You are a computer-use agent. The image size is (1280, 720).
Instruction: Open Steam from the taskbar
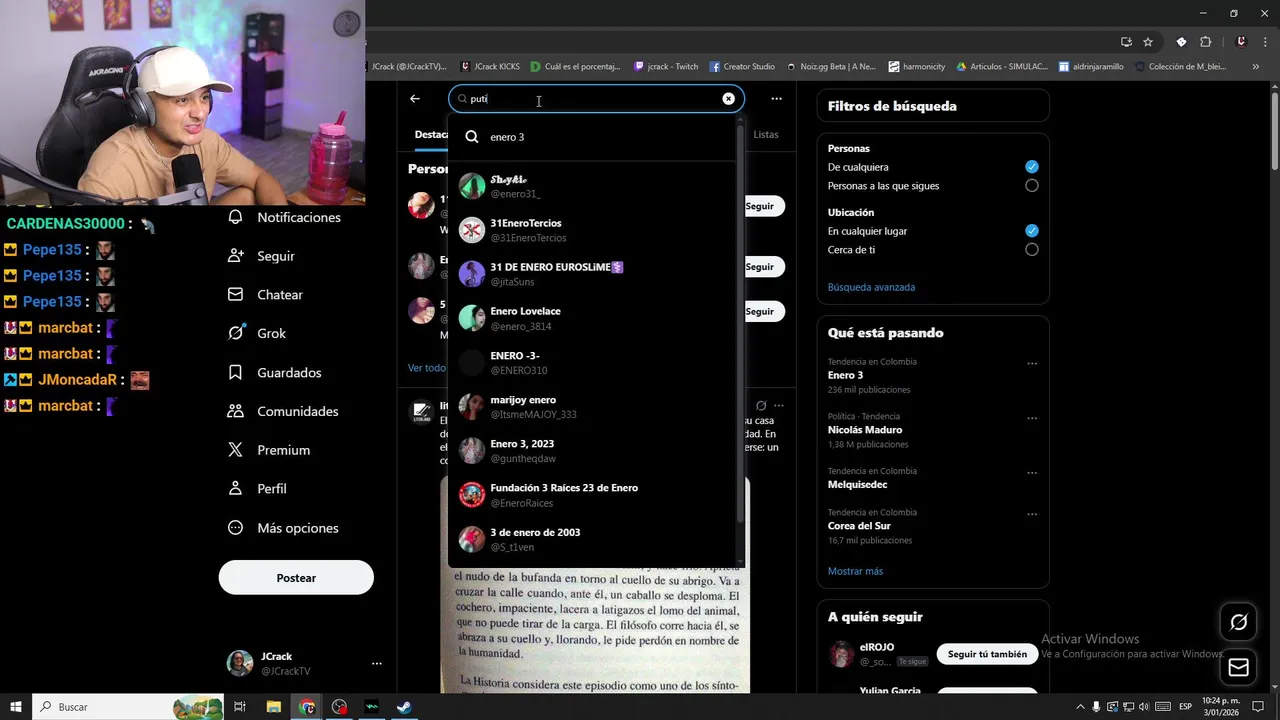(404, 707)
